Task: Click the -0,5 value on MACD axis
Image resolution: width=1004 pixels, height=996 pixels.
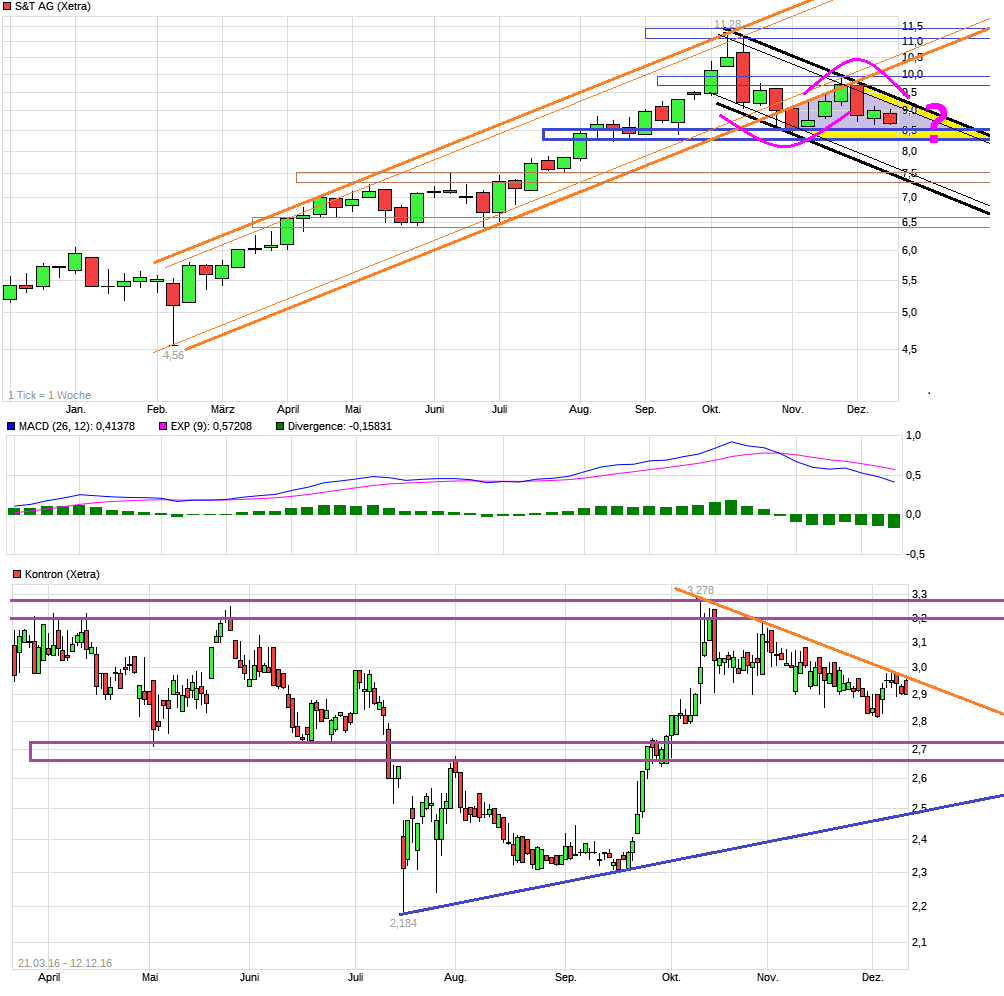Action: click(916, 554)
